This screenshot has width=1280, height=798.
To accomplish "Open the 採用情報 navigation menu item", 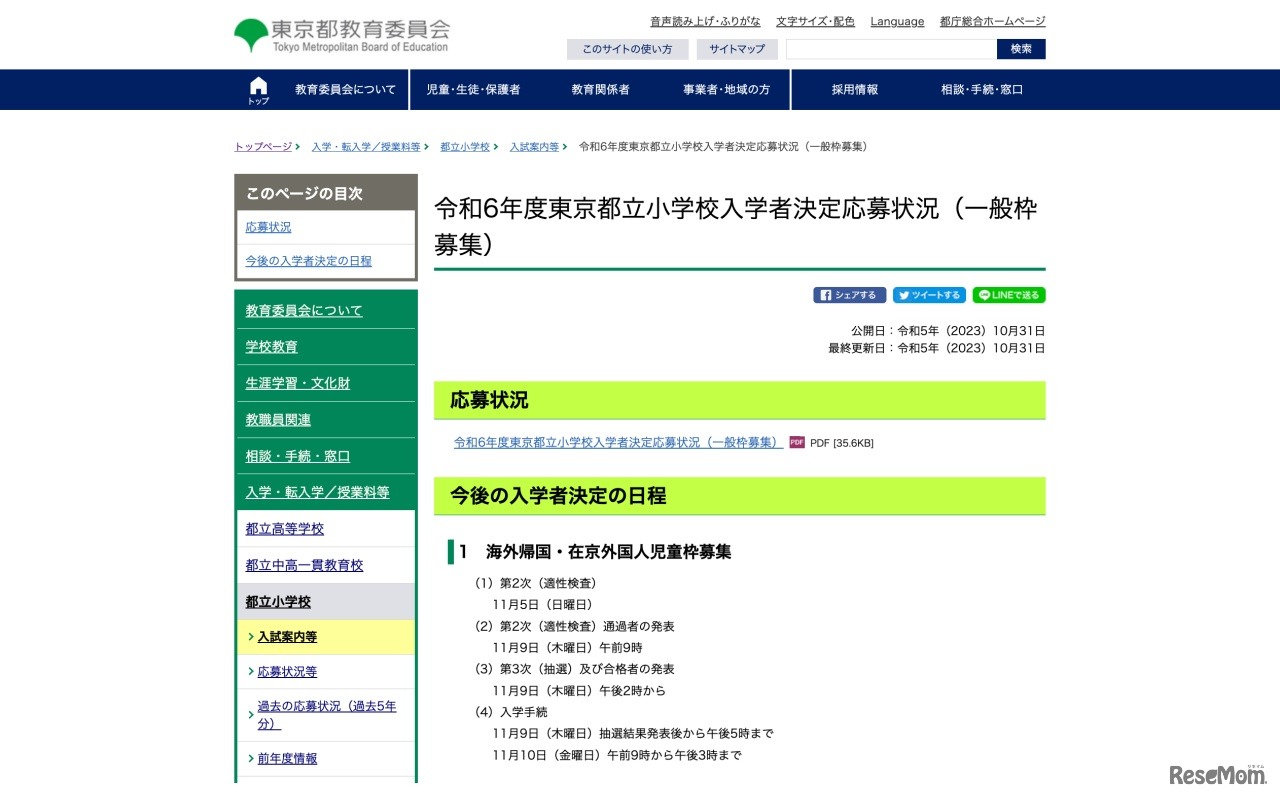I will (x=854, y=90).
